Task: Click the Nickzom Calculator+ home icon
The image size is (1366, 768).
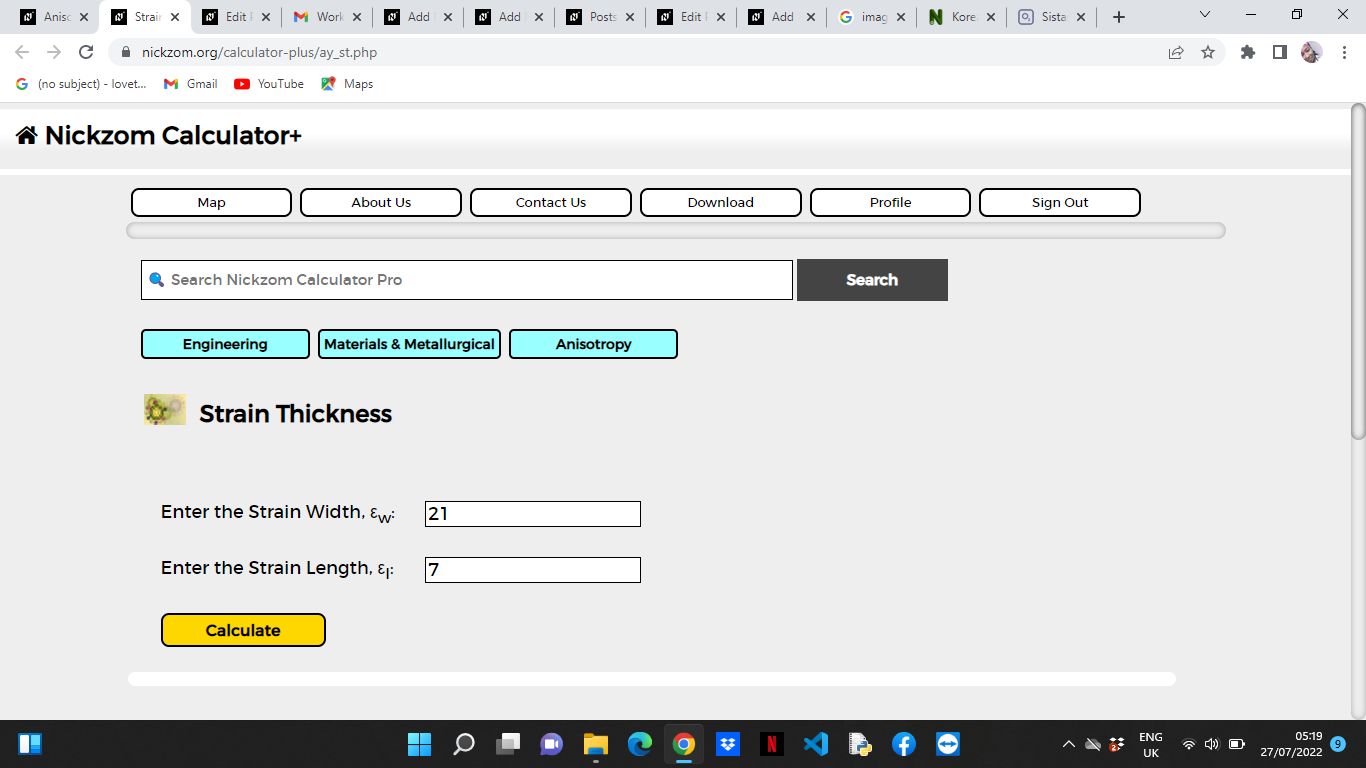Action: 27,135
